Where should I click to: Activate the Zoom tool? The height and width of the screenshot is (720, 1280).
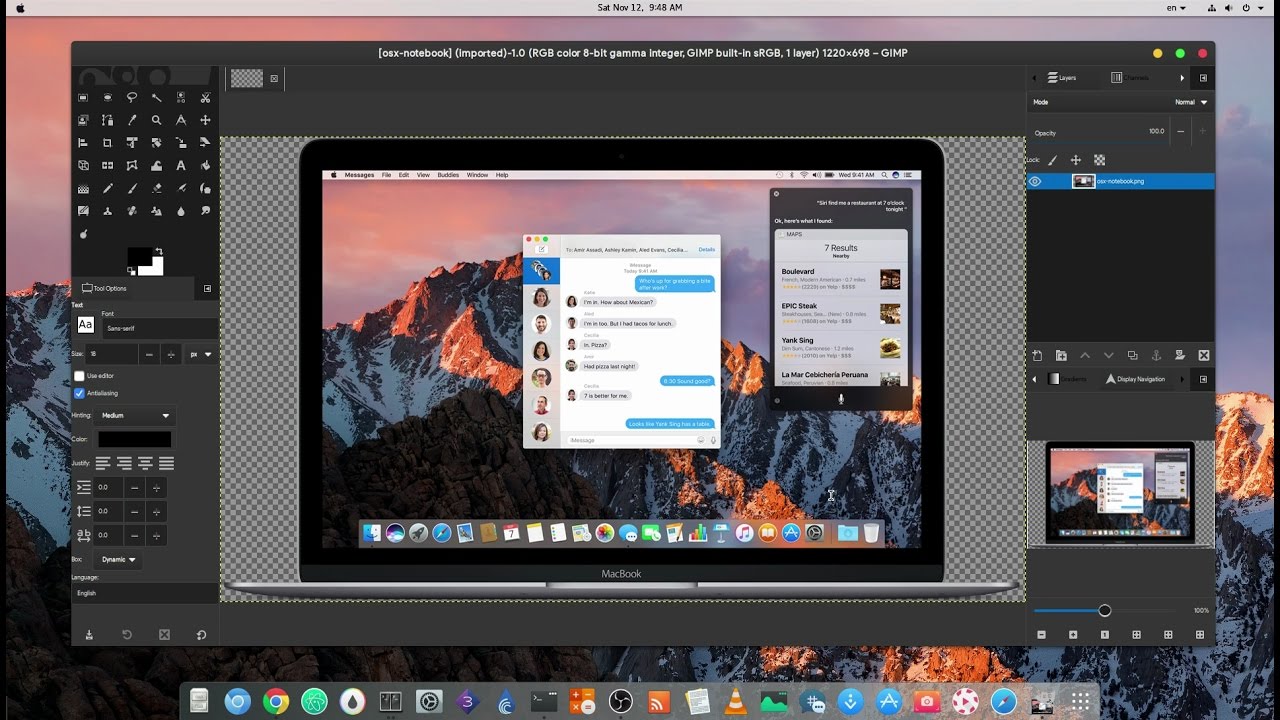pyautogui.click(x=155, y=120)
